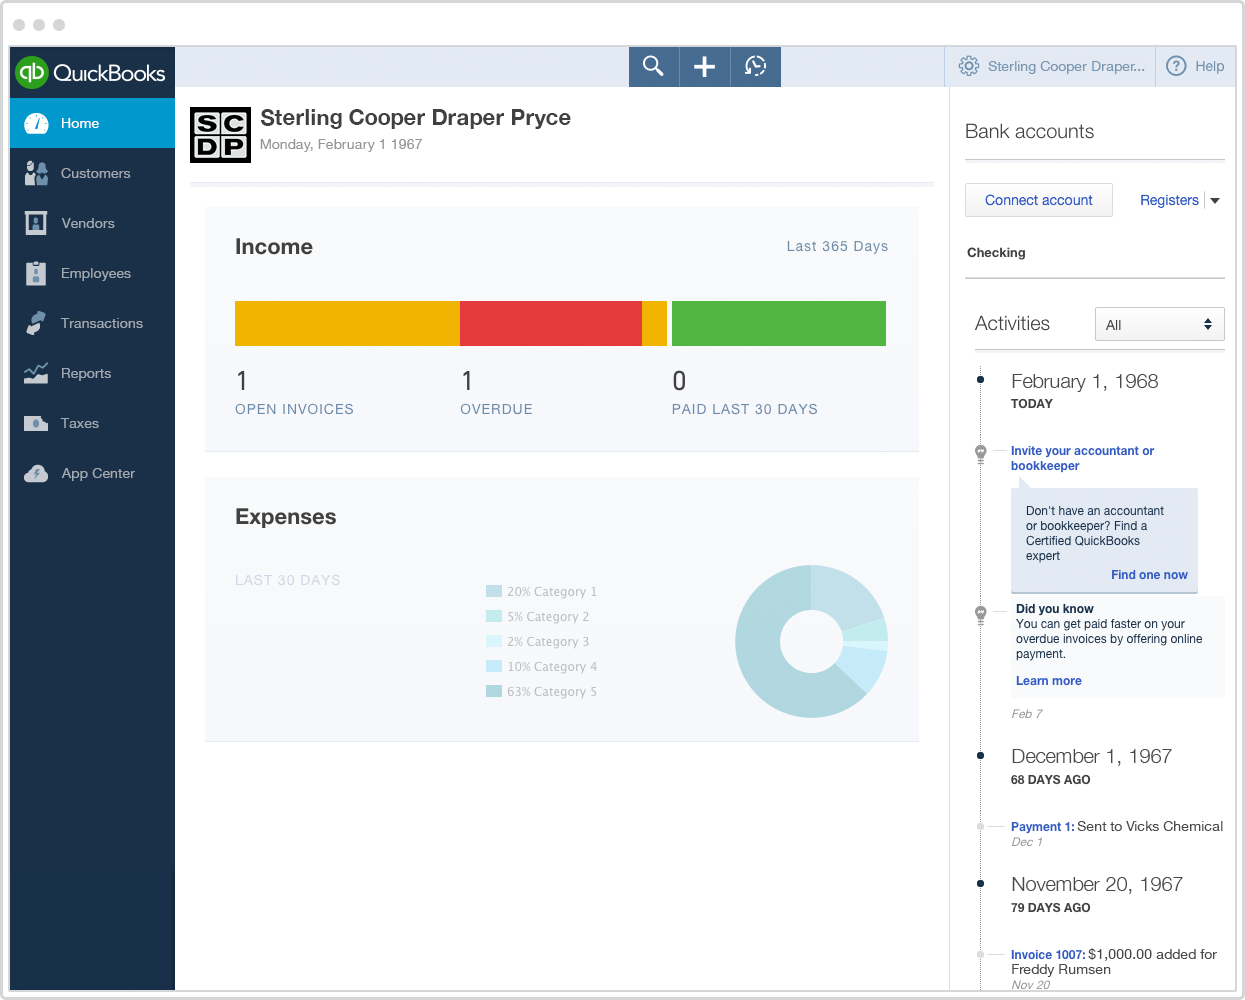This screenshot has width=1245, height=1000.
Task: Click the Sterling Cooper Draper Pryce heading
Action: [x=415, y=118]
